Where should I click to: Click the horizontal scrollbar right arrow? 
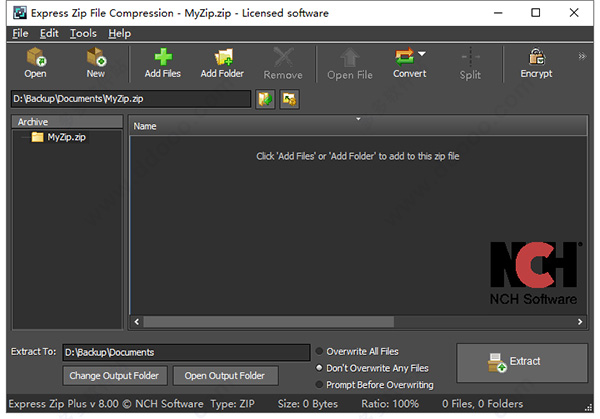click(x=580, y=322)
